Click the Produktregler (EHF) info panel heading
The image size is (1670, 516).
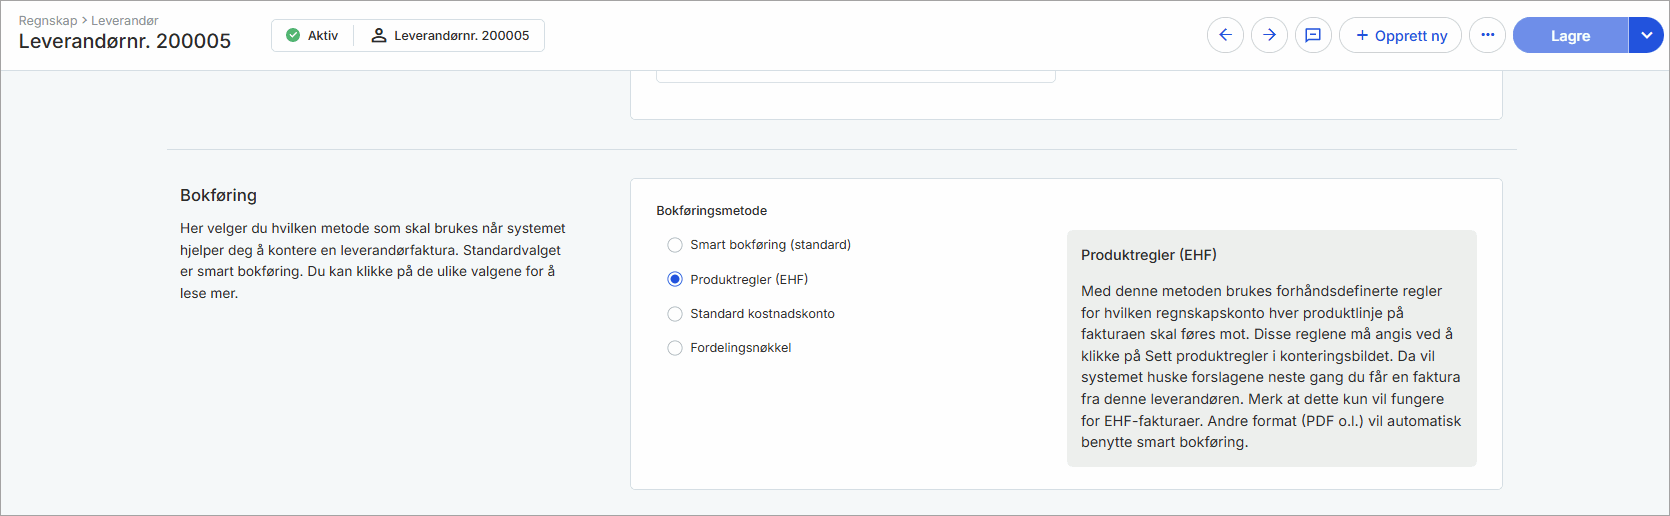[1148, 255]
